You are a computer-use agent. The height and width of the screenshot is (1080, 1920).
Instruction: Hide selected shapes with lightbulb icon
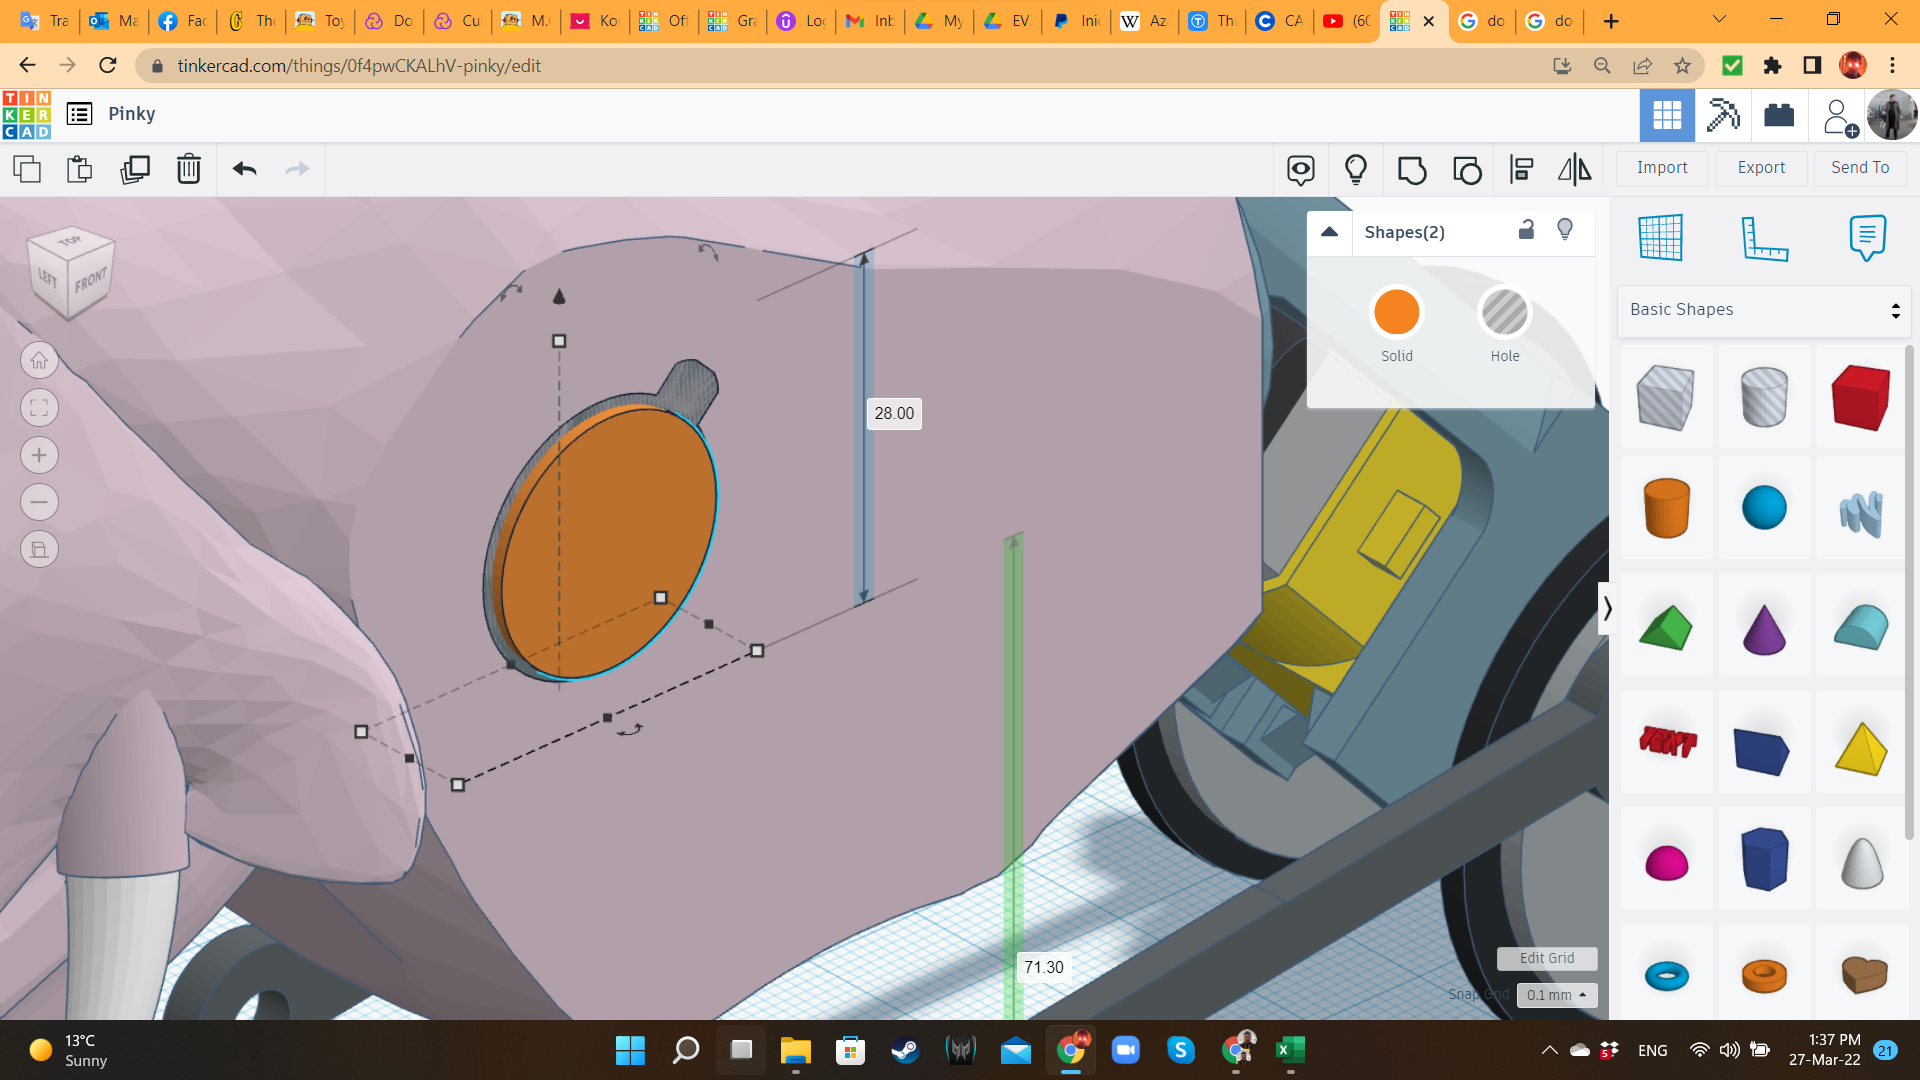tap(1565, 230)
